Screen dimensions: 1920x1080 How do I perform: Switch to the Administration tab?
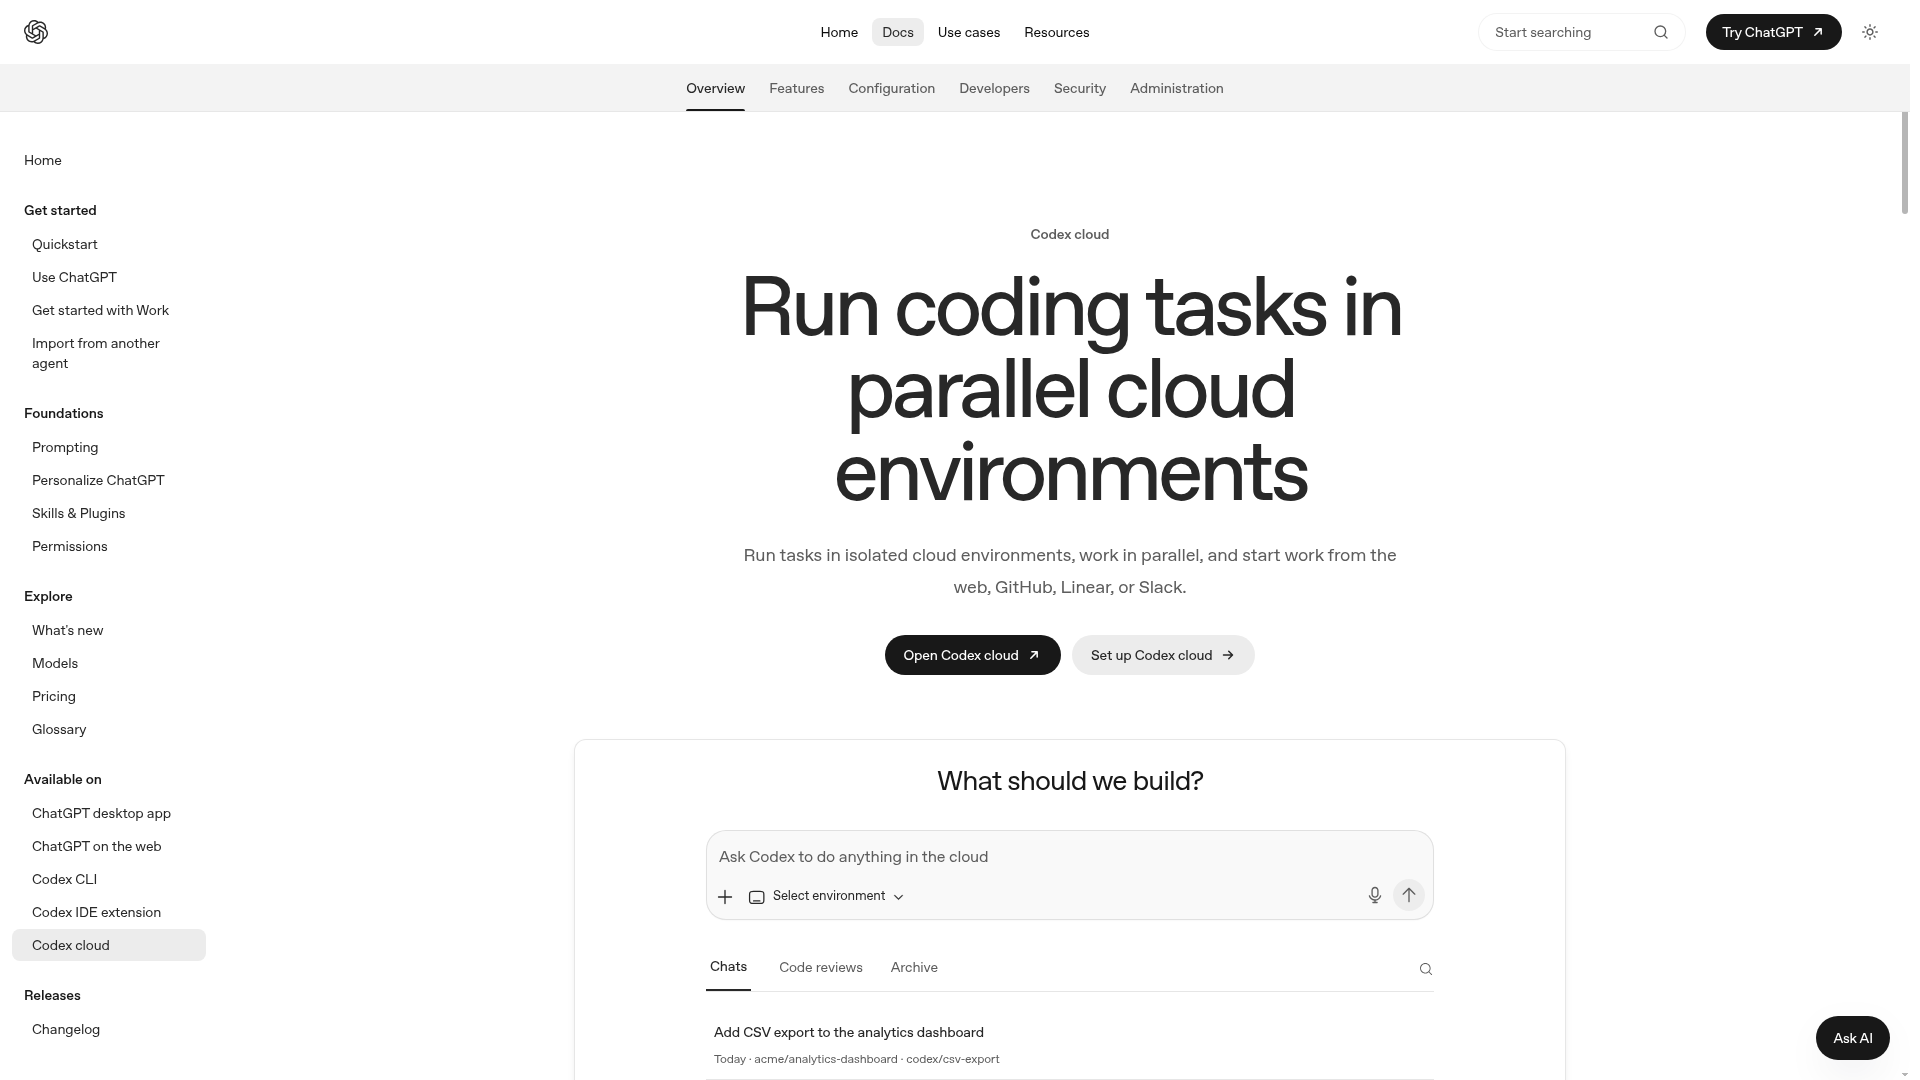pyautogui.click(x=1177, y=88)
